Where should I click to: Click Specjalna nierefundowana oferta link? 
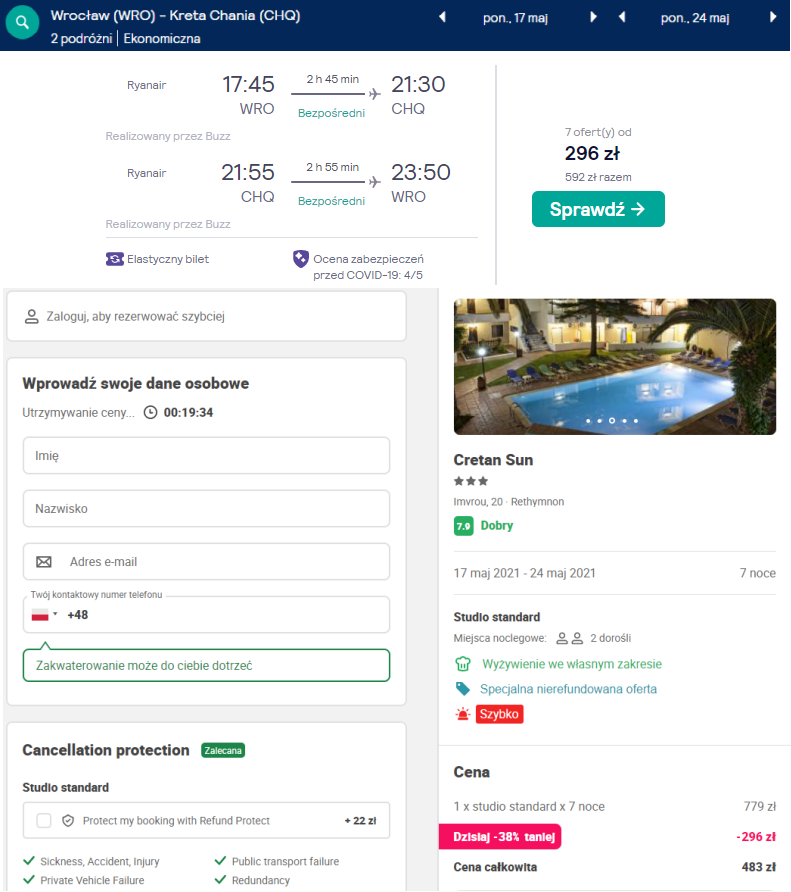coord(569,689)
